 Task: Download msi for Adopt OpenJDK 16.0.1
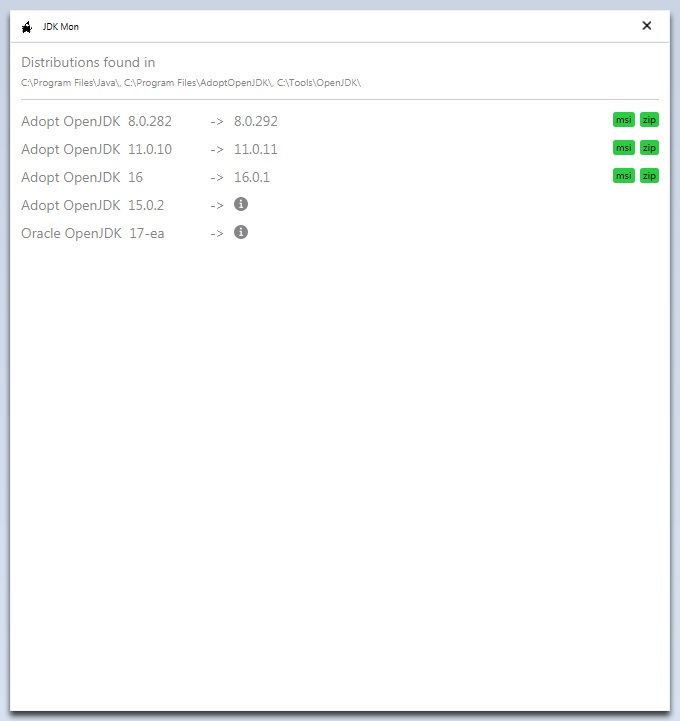point(623,176)
